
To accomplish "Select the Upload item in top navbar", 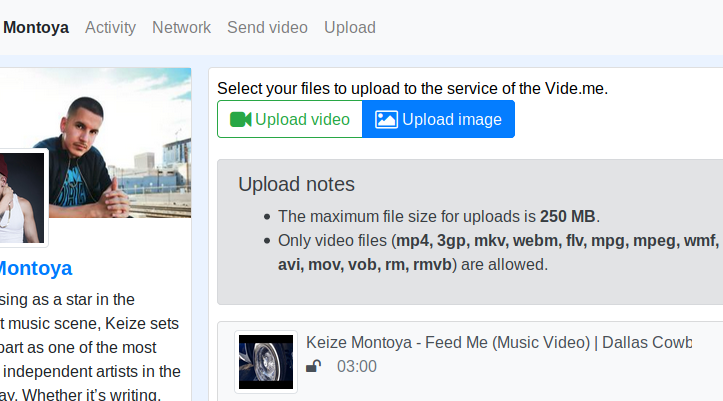I will click(x=350, y=27).
